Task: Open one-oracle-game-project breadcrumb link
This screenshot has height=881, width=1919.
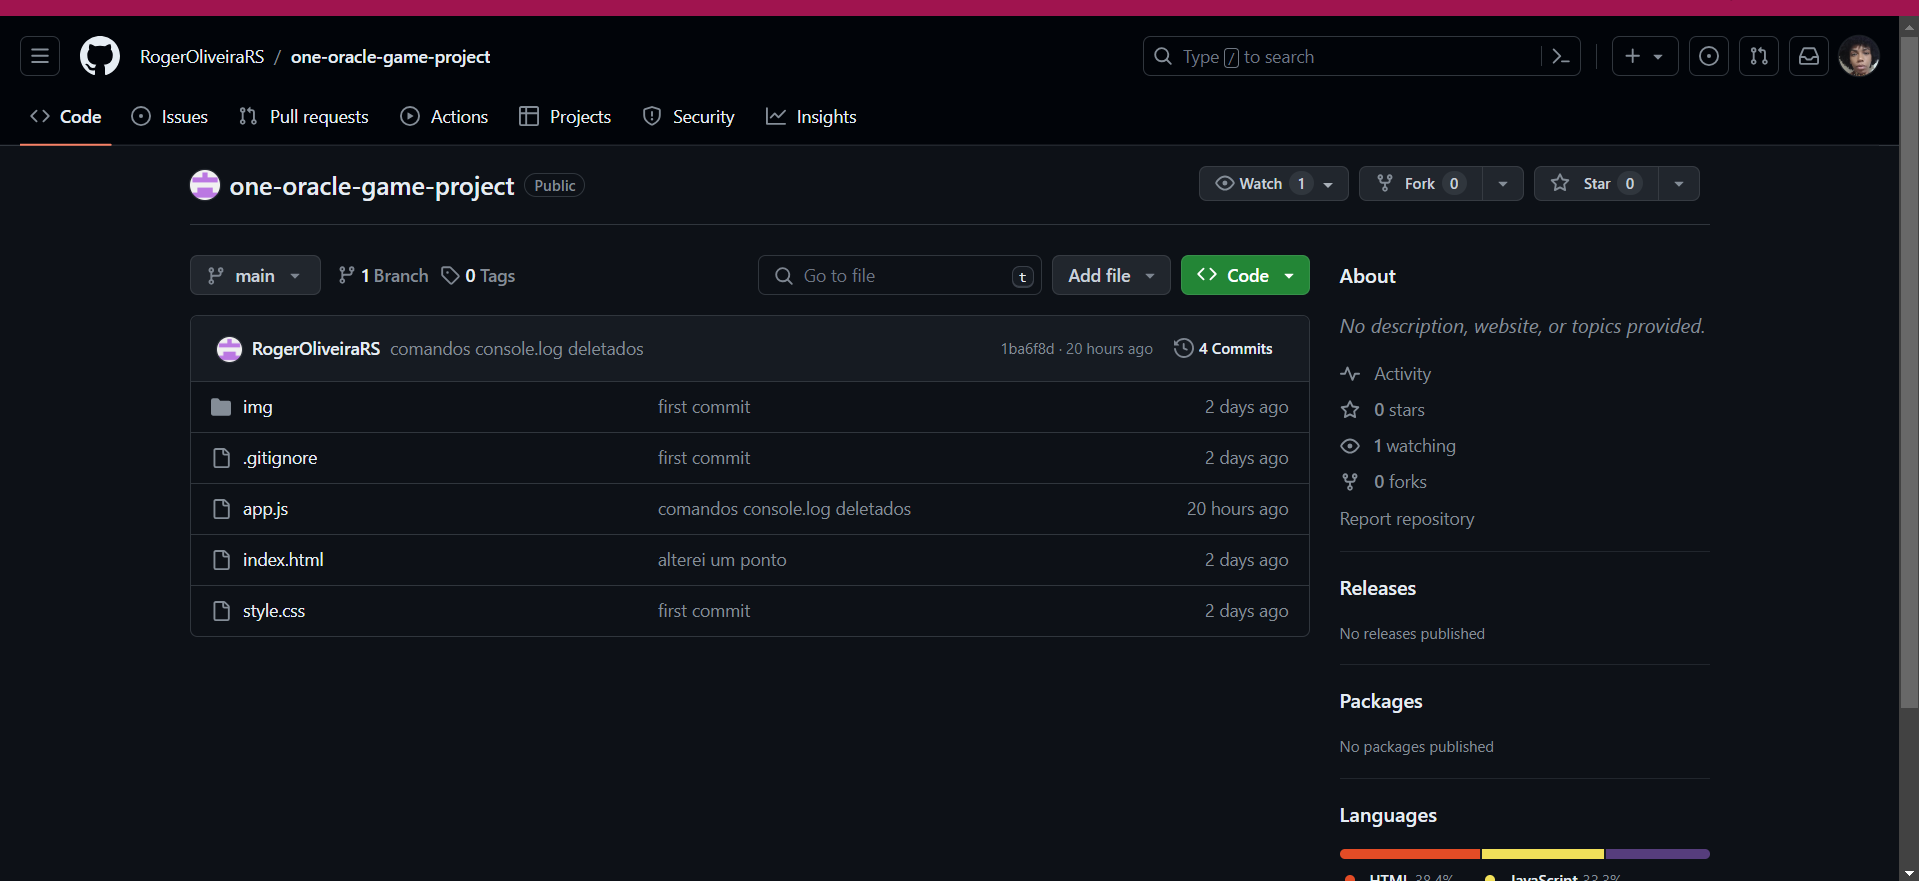Action: [x=390, y=57]
